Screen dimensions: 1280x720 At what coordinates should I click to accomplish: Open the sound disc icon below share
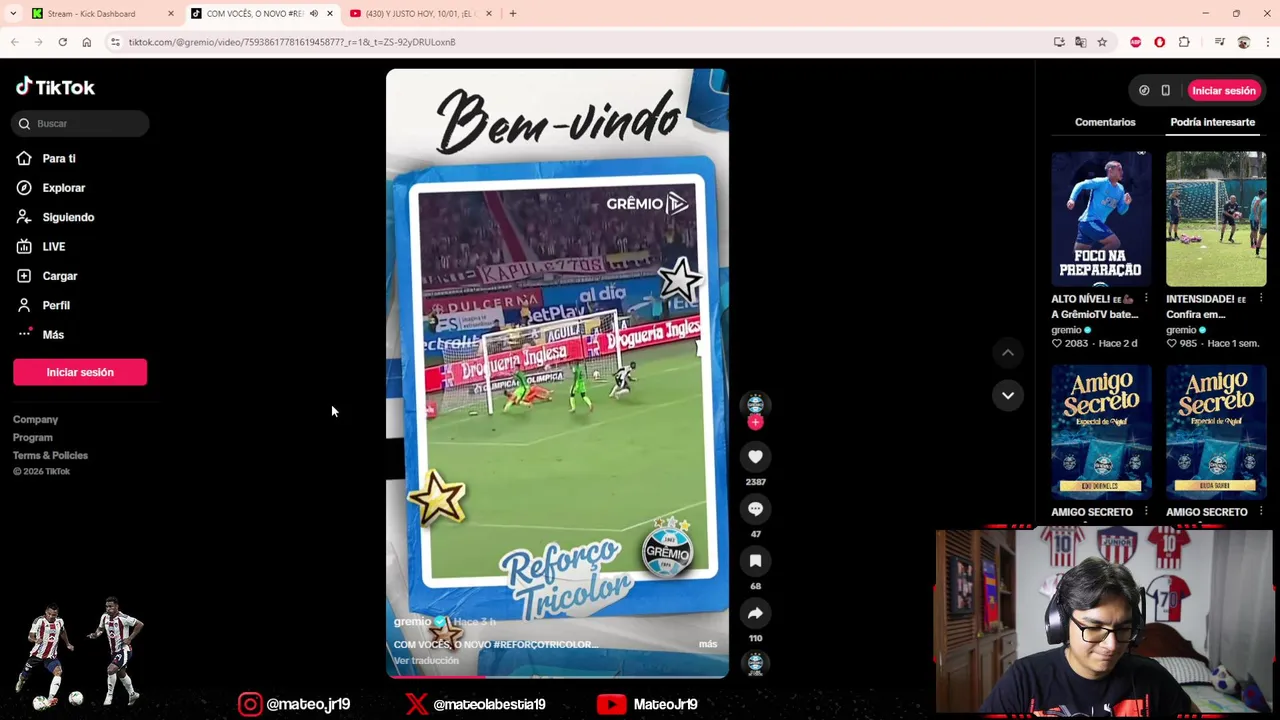pos(755,663)
